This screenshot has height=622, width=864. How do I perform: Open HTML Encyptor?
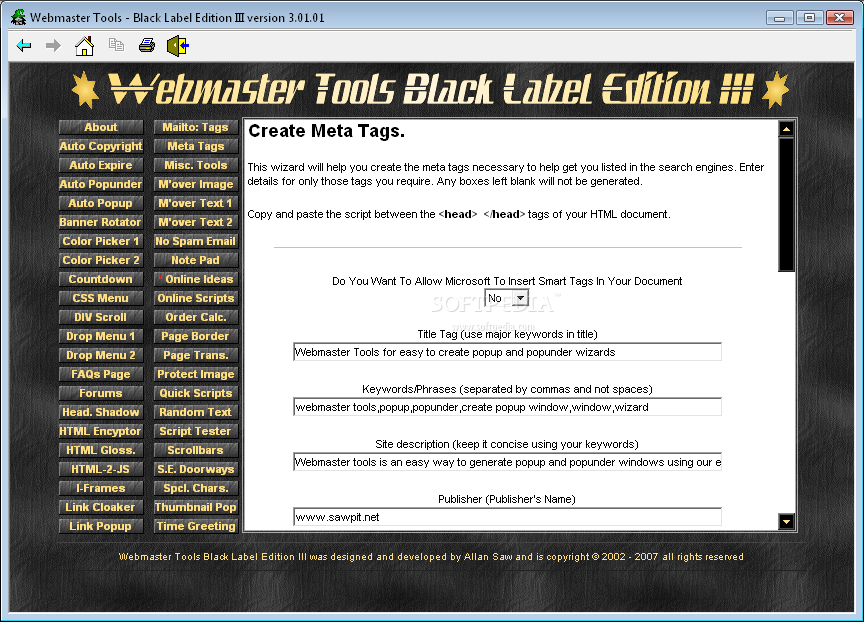(101, 431)
